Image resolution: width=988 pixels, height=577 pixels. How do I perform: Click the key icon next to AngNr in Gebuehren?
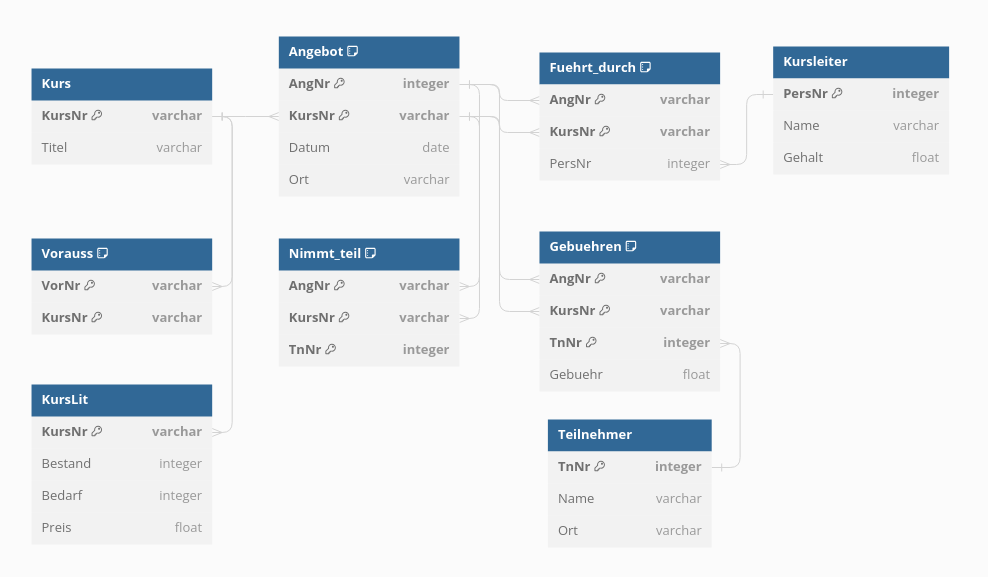pyautogui.click(x=600, y=278)
